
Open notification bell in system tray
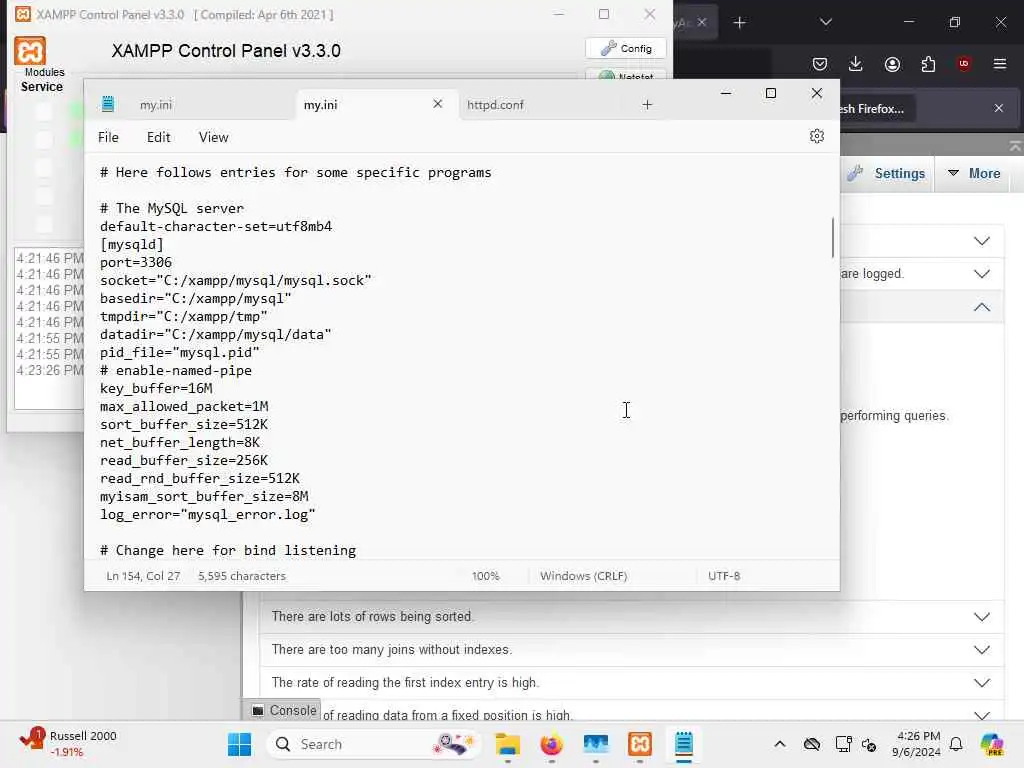click(956, 744)
